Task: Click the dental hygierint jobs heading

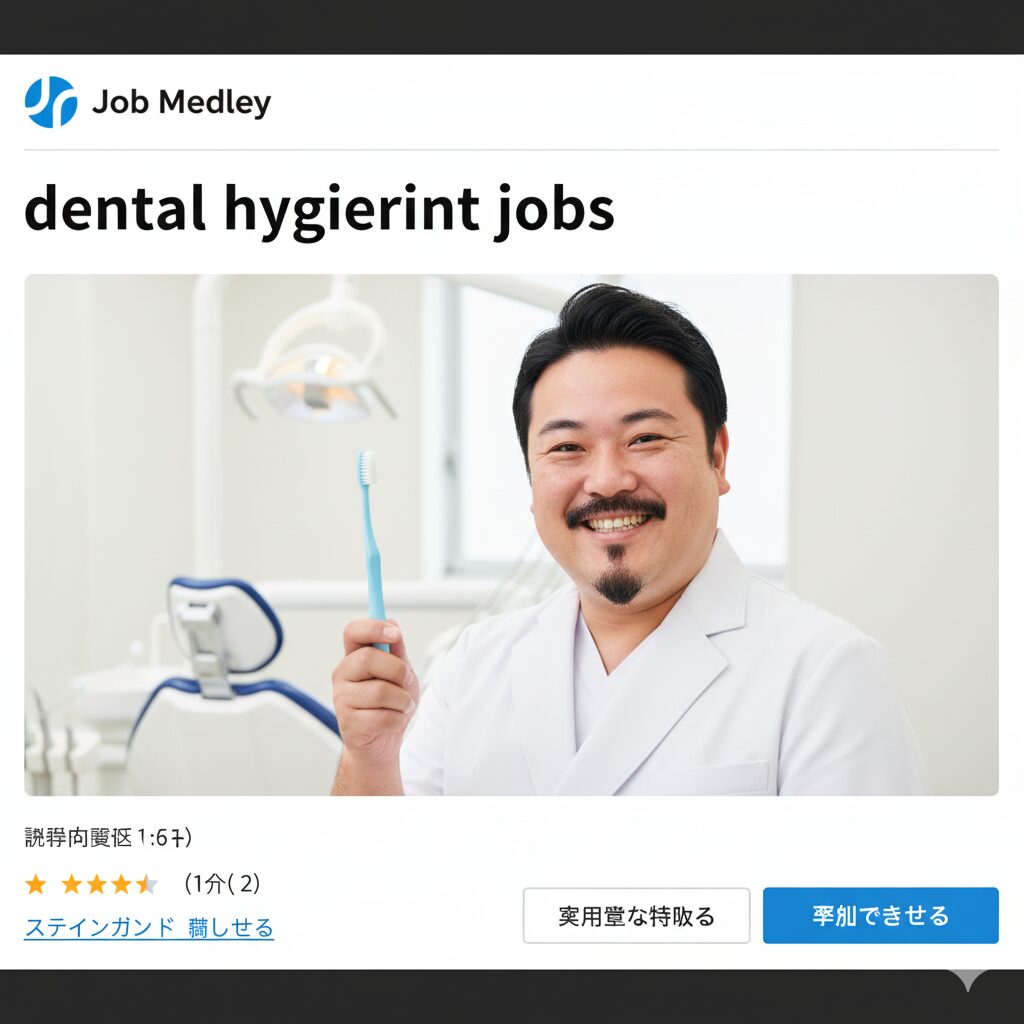Action: [319, 211]
